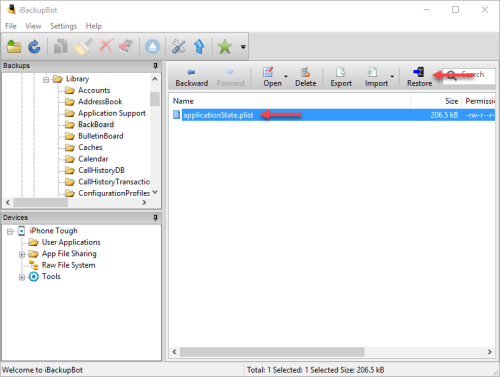The width and height of the screenshot is (500, 377).
Task: Open the View menu
Action: tap(33, 26)
